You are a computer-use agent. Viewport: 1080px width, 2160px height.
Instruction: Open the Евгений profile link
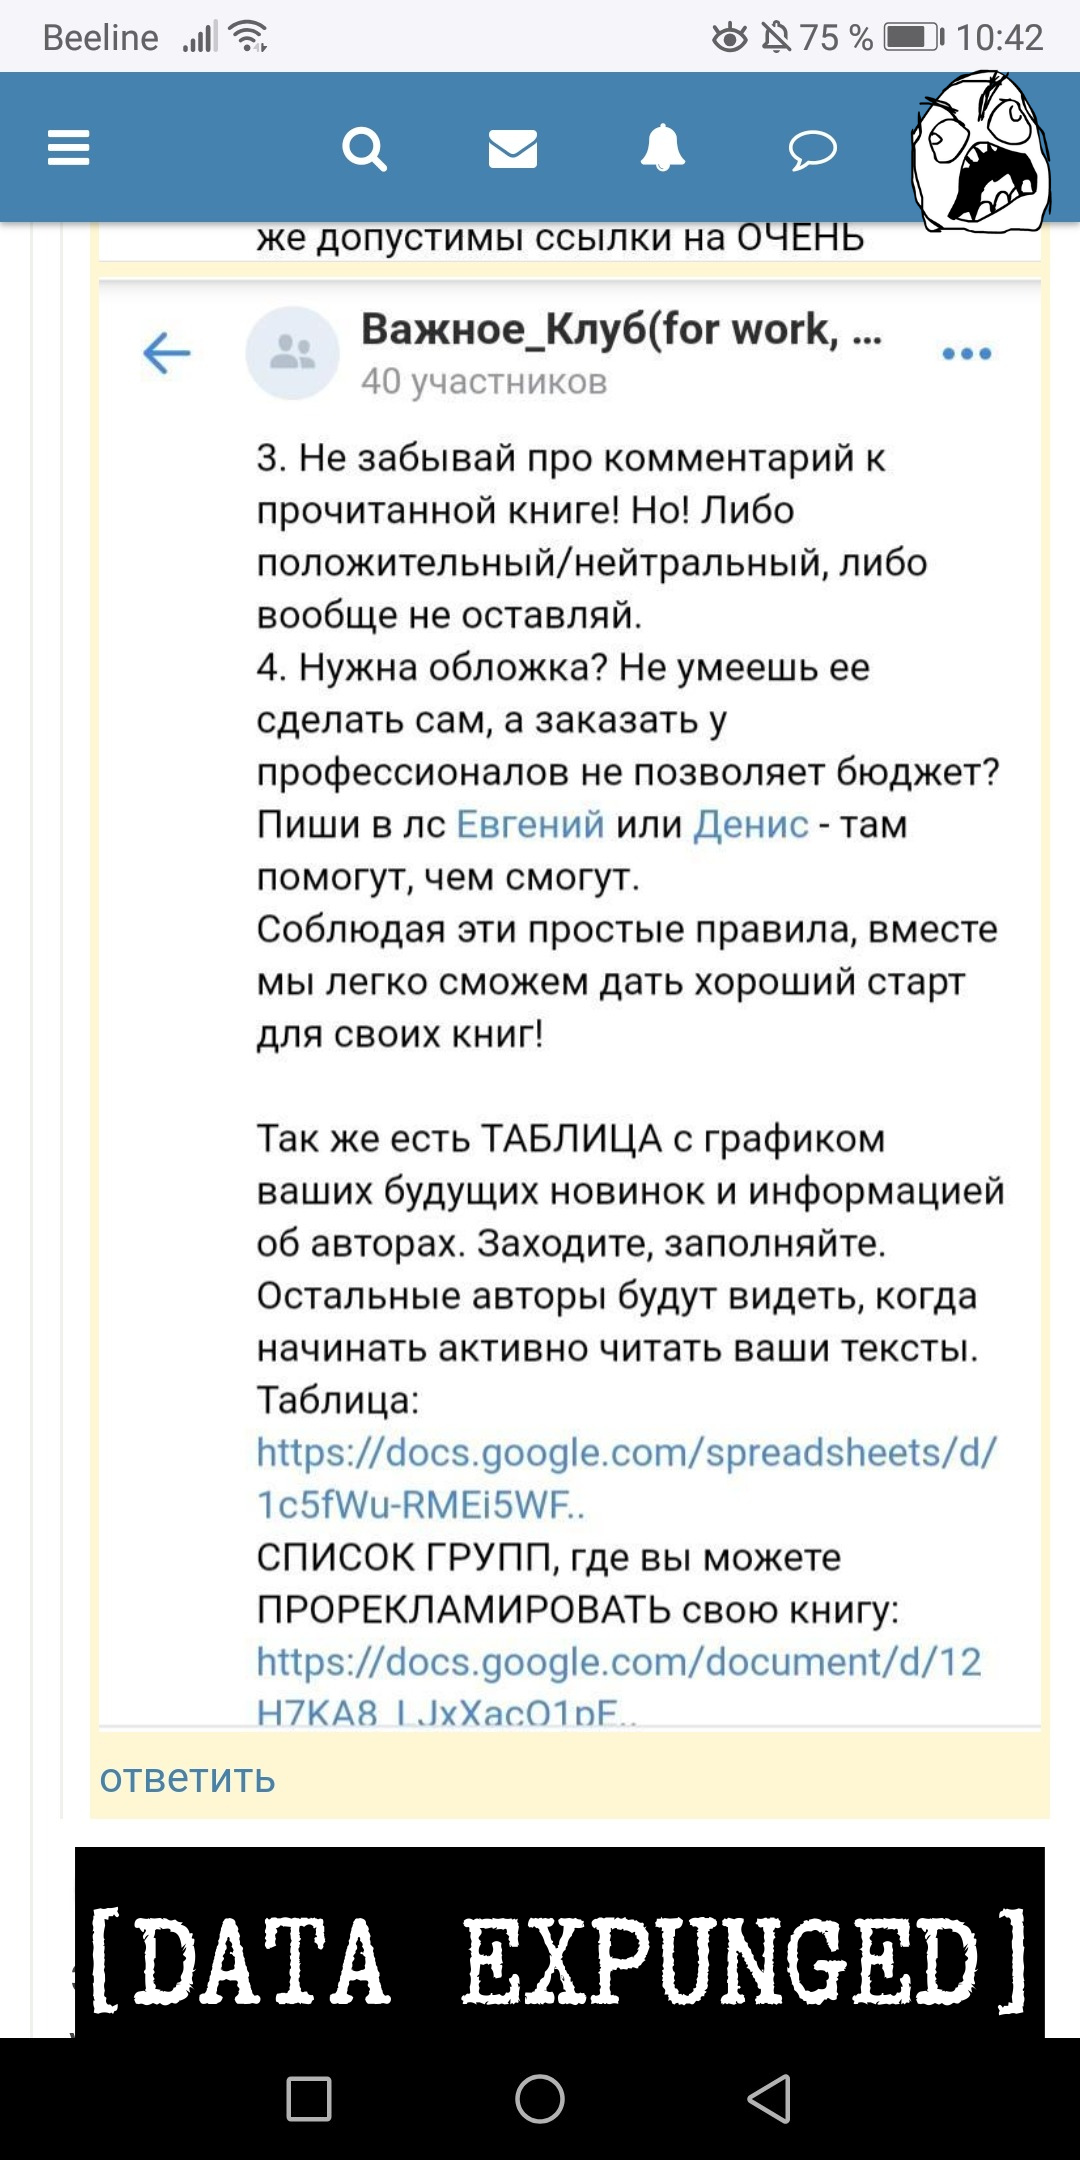point(530,824)
